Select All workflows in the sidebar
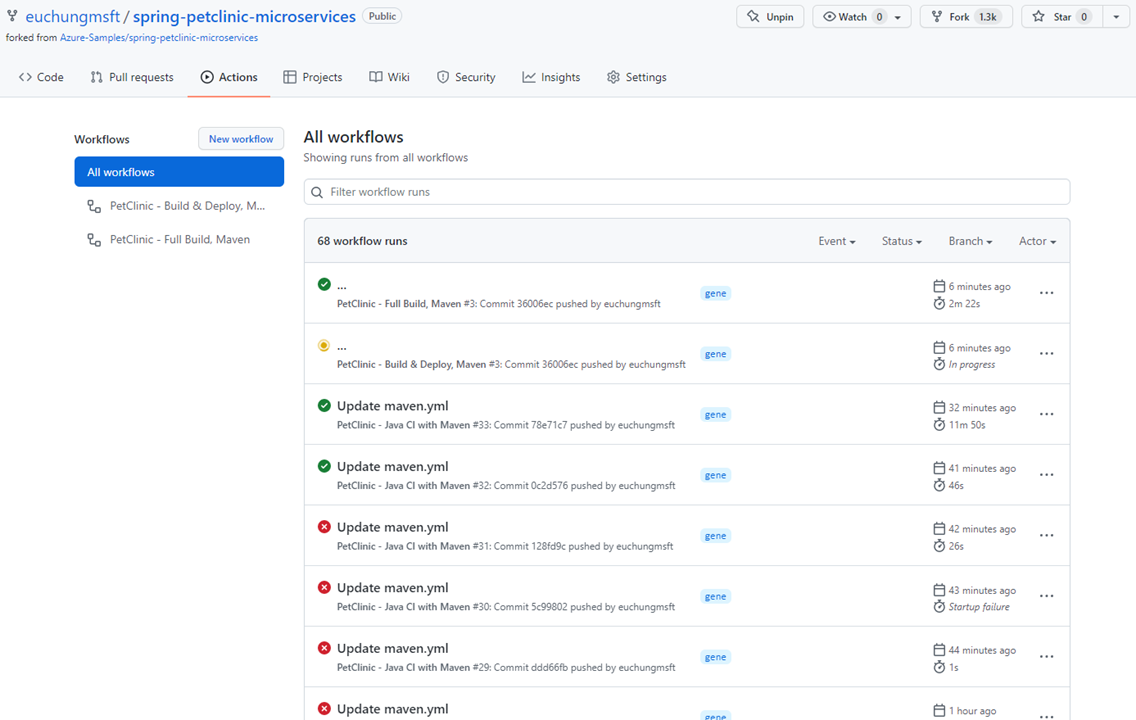Image resolution: width=1136 pixels, height=720 pixels. tap(179, 172)
